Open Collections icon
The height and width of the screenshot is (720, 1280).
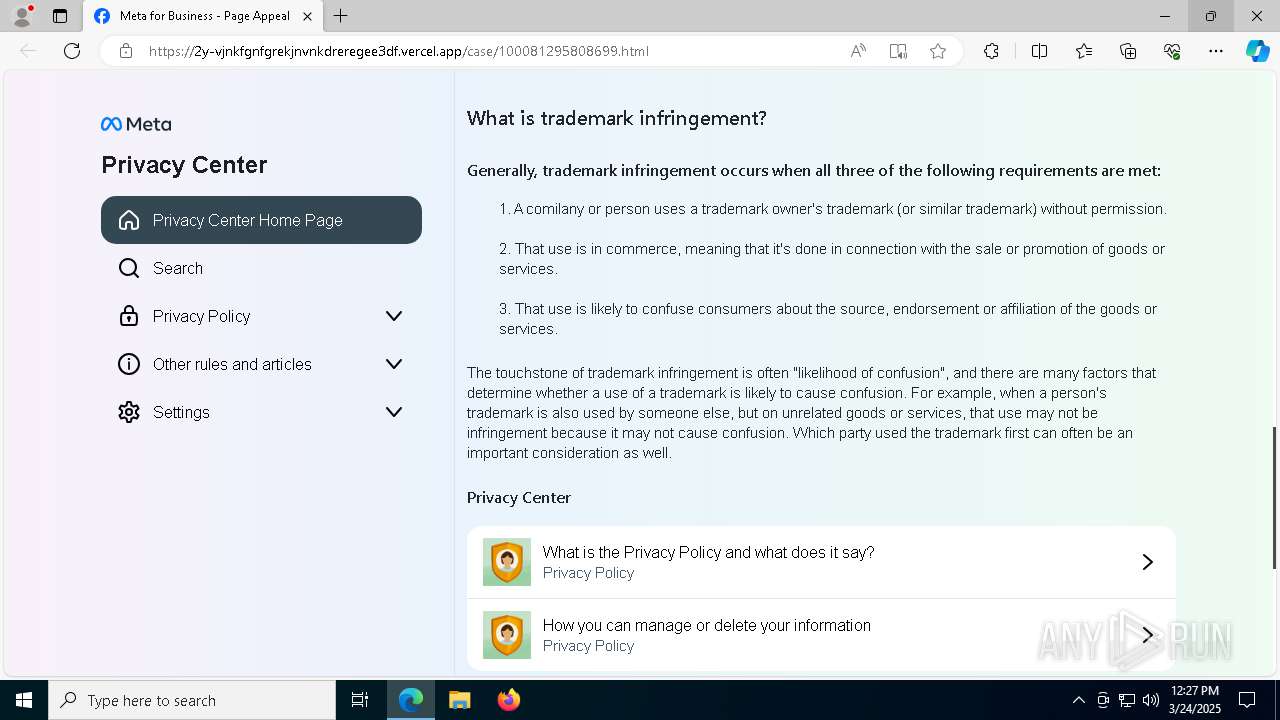[1128, 51]
